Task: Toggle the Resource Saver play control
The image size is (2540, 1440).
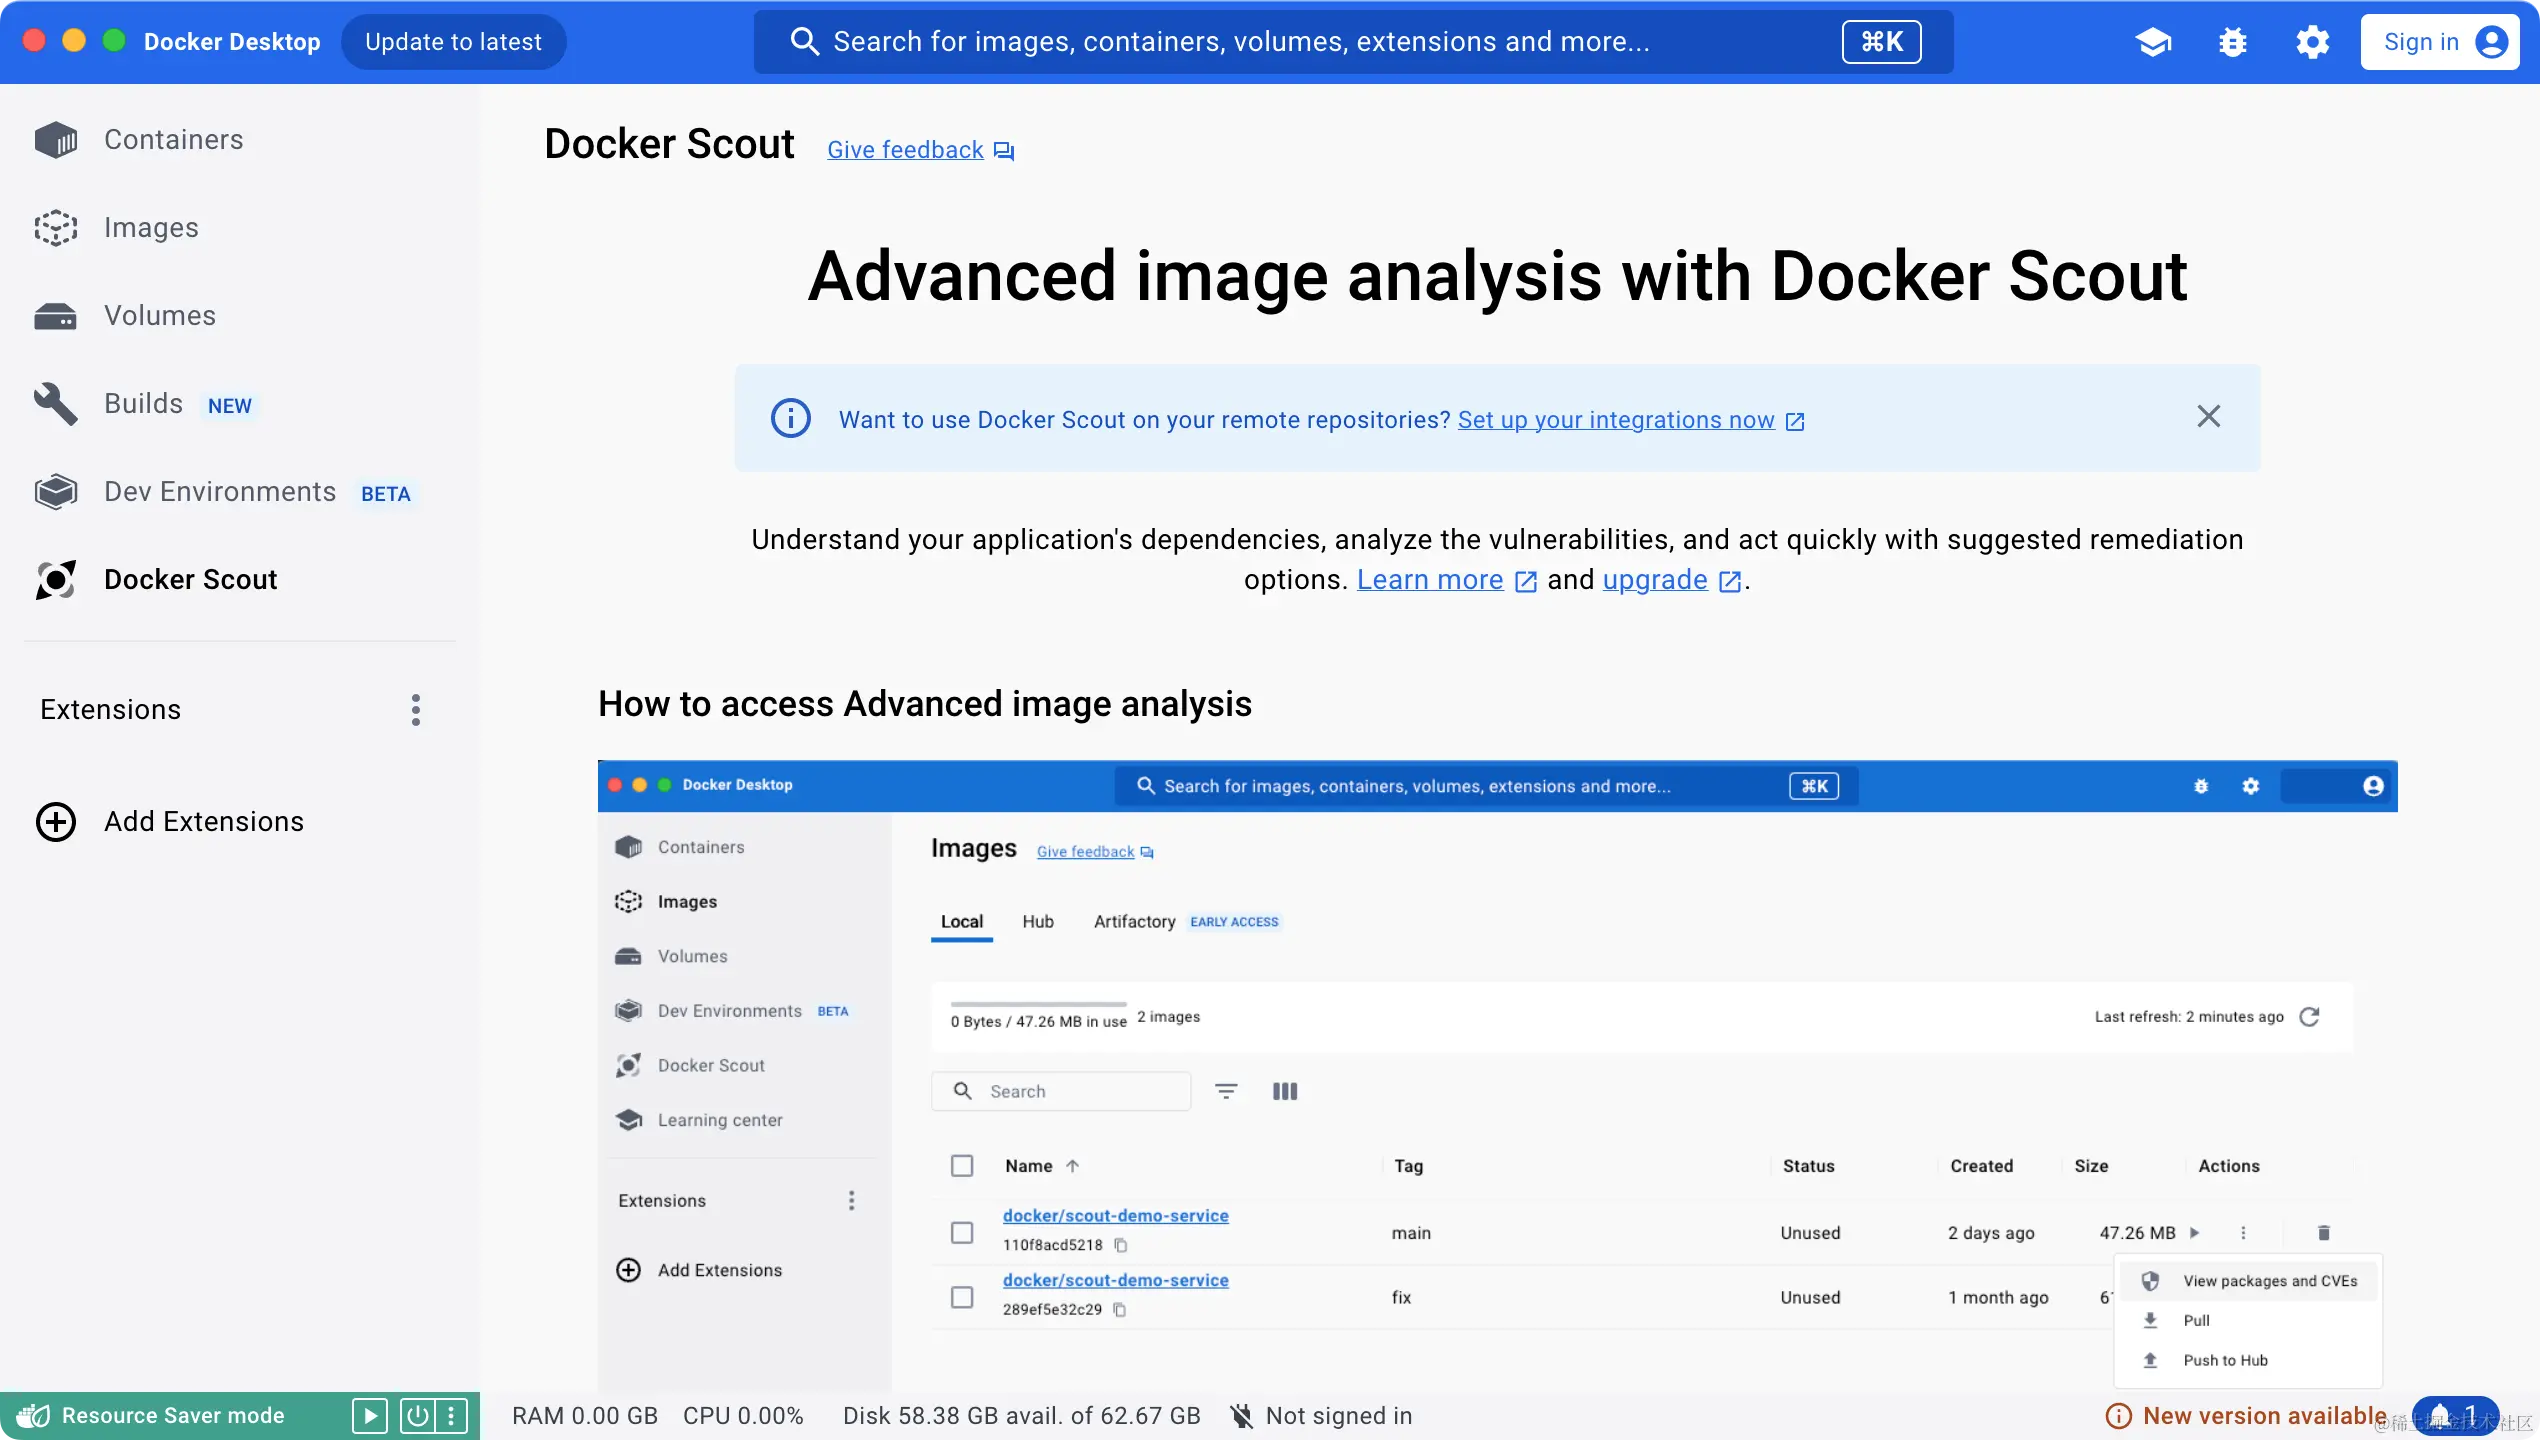Action: click(x=370, y=1415)
